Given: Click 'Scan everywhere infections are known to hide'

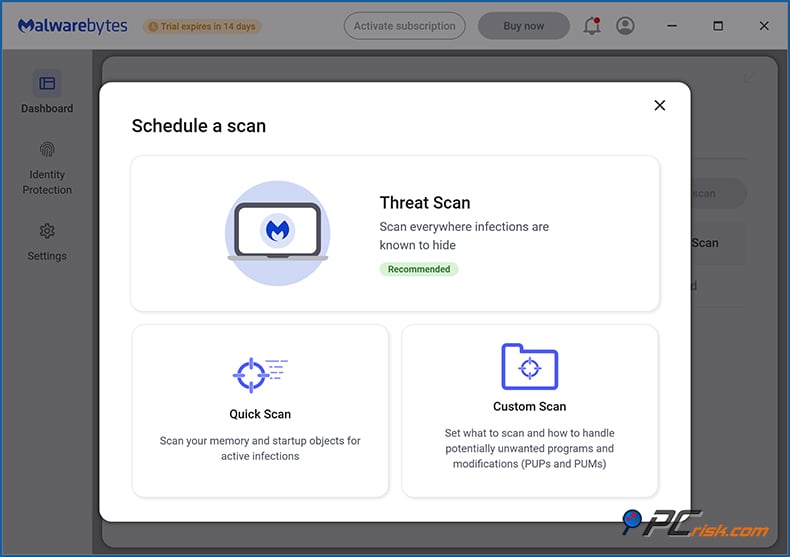Looking at the screenshot, I should click(x=464, y=236).
